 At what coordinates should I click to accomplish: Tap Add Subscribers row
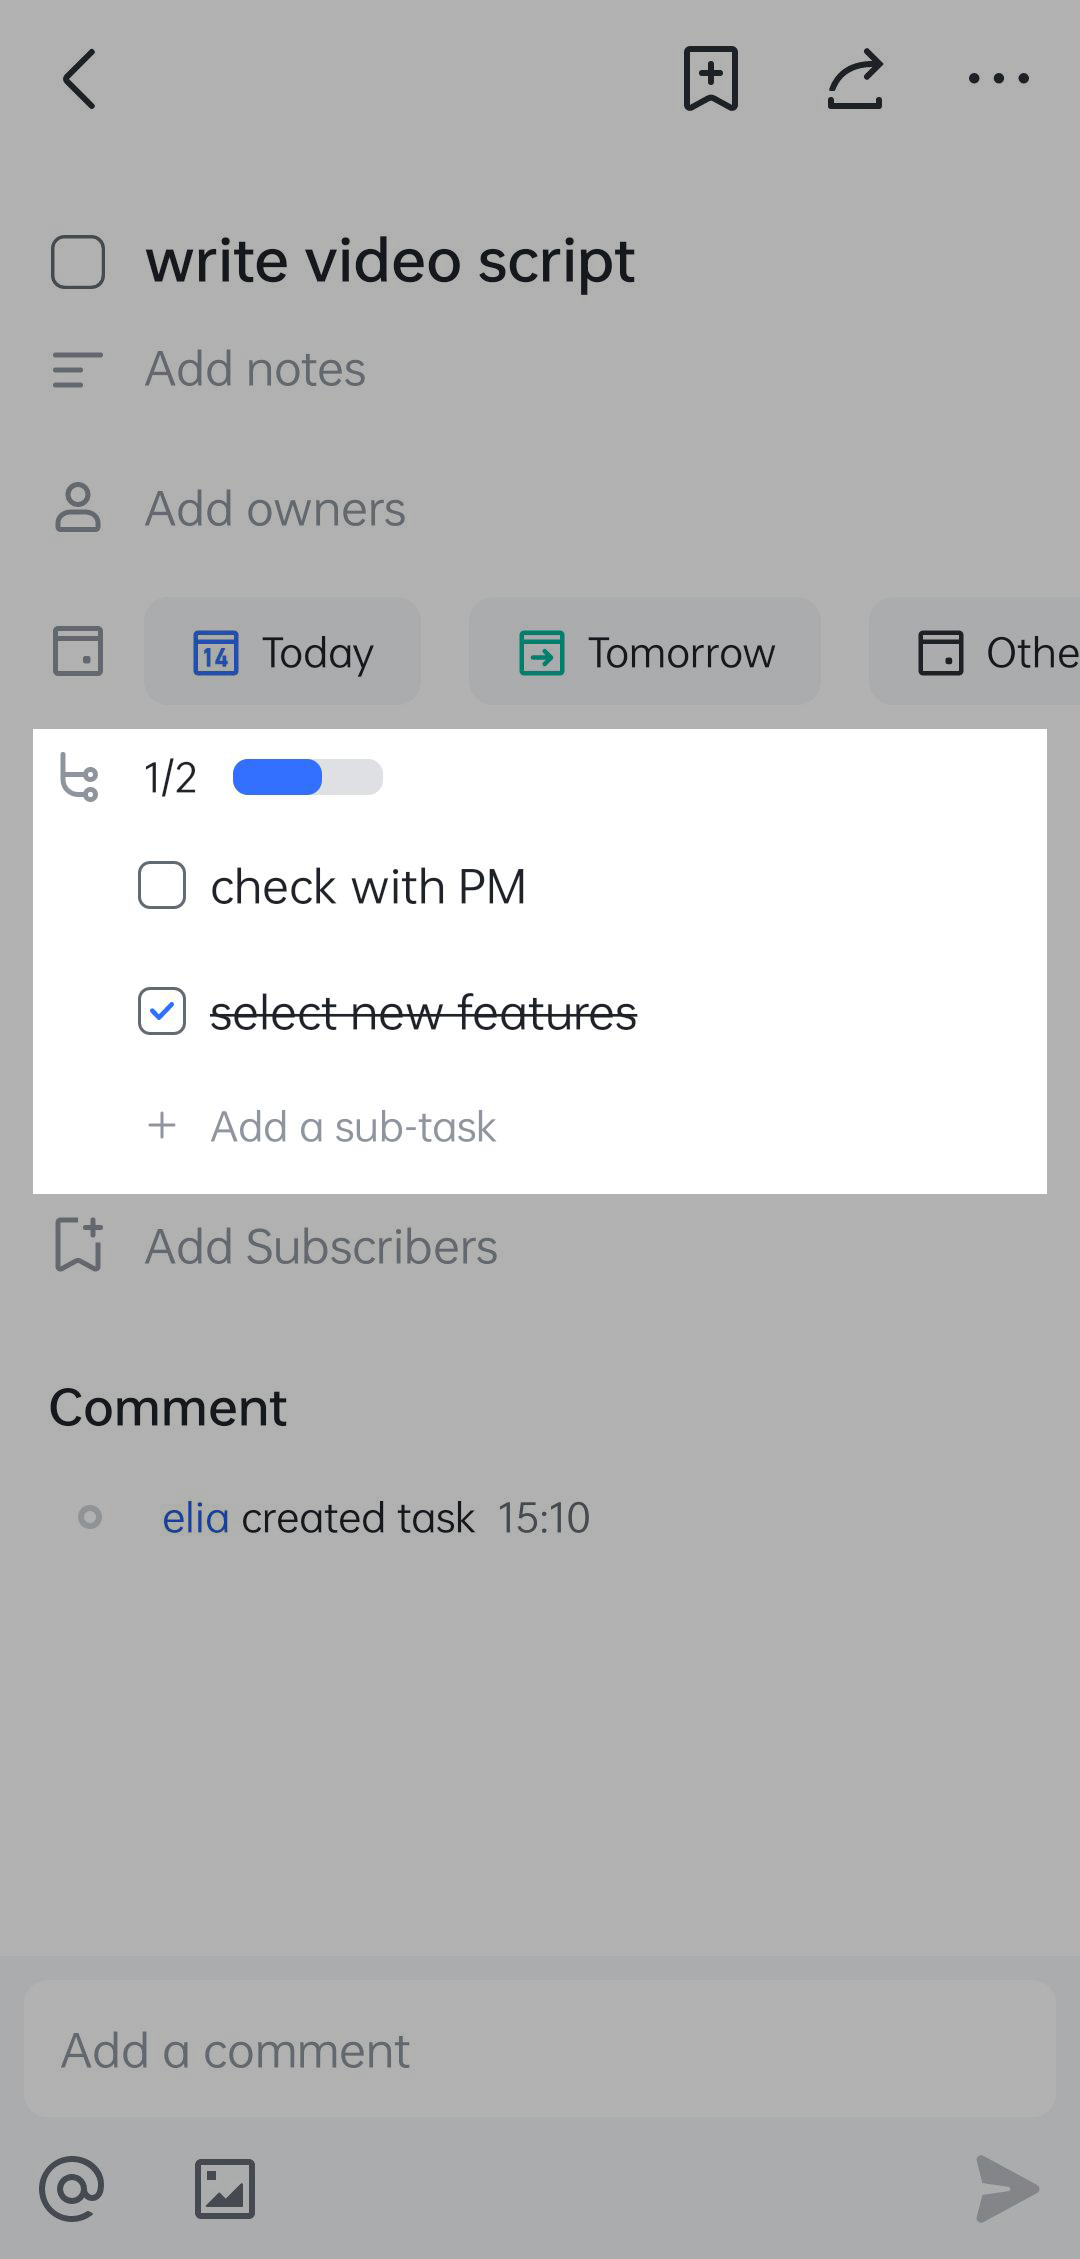(320, 1246)
